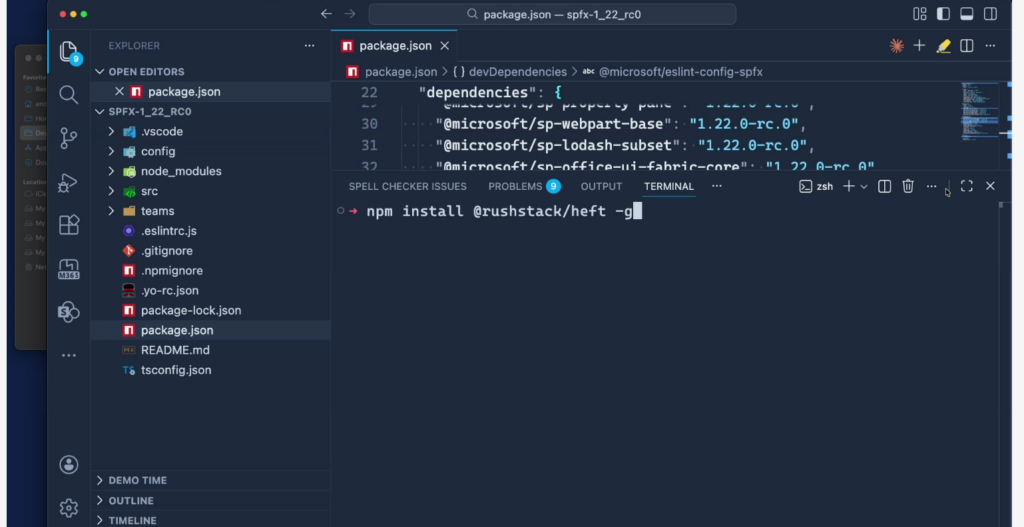Split the terminal panel

(x=884, y=186)
